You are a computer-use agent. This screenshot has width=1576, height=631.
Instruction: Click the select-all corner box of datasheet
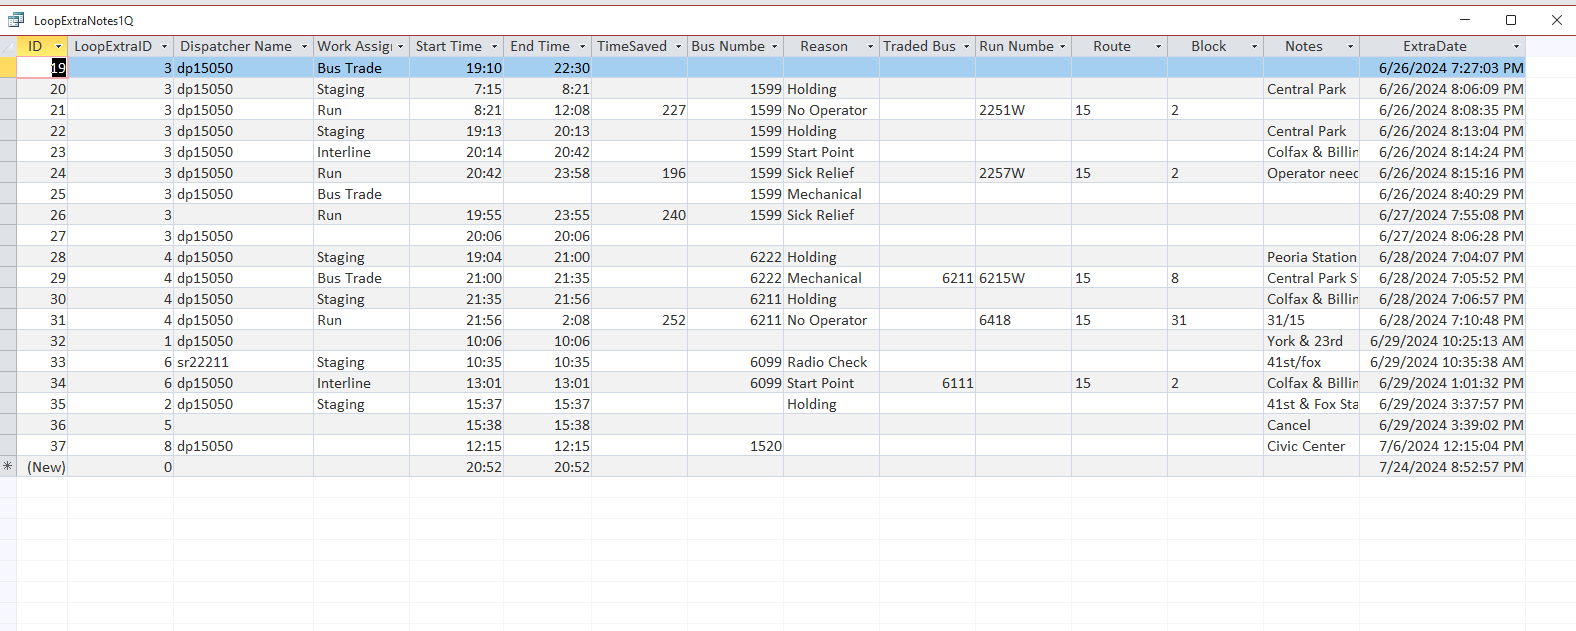(8, 46)
